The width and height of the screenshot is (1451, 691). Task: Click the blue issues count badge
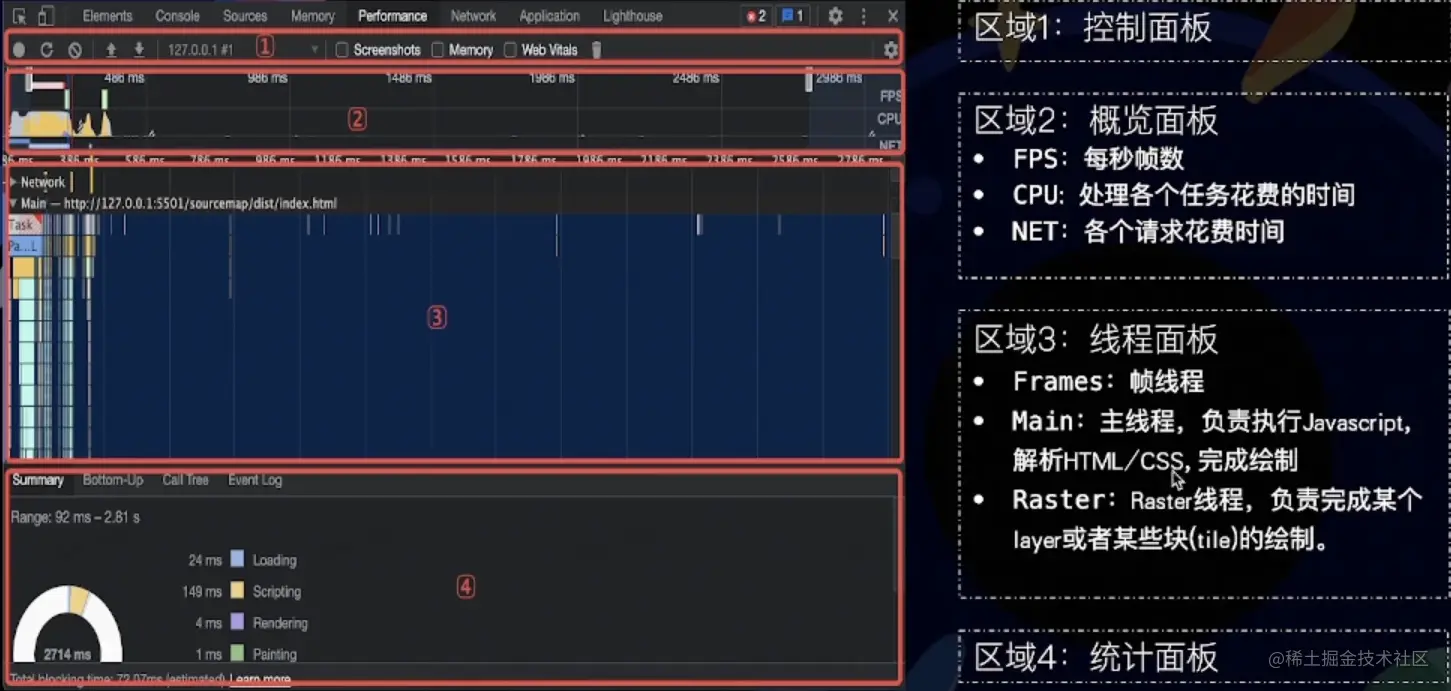(x=792, y=16)
